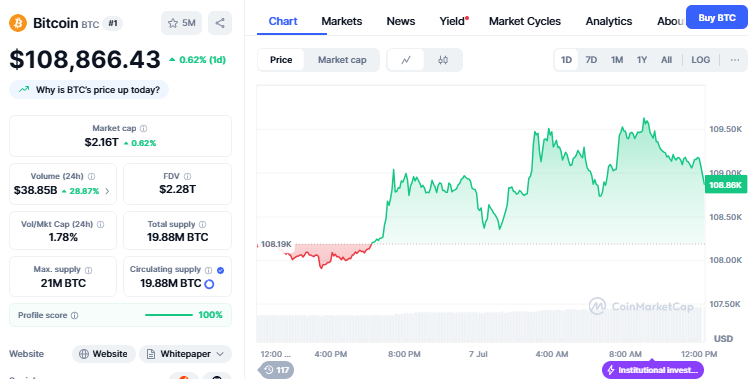This screenshot has width=748, height=379.
Task: Toggle the Market cap chart view
Action: 342,60
